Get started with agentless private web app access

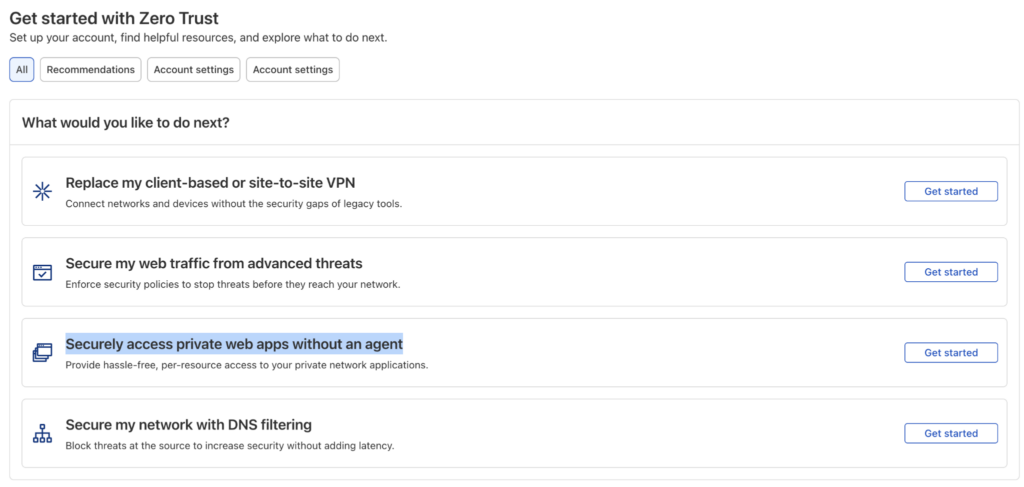(x=951, y=353)
